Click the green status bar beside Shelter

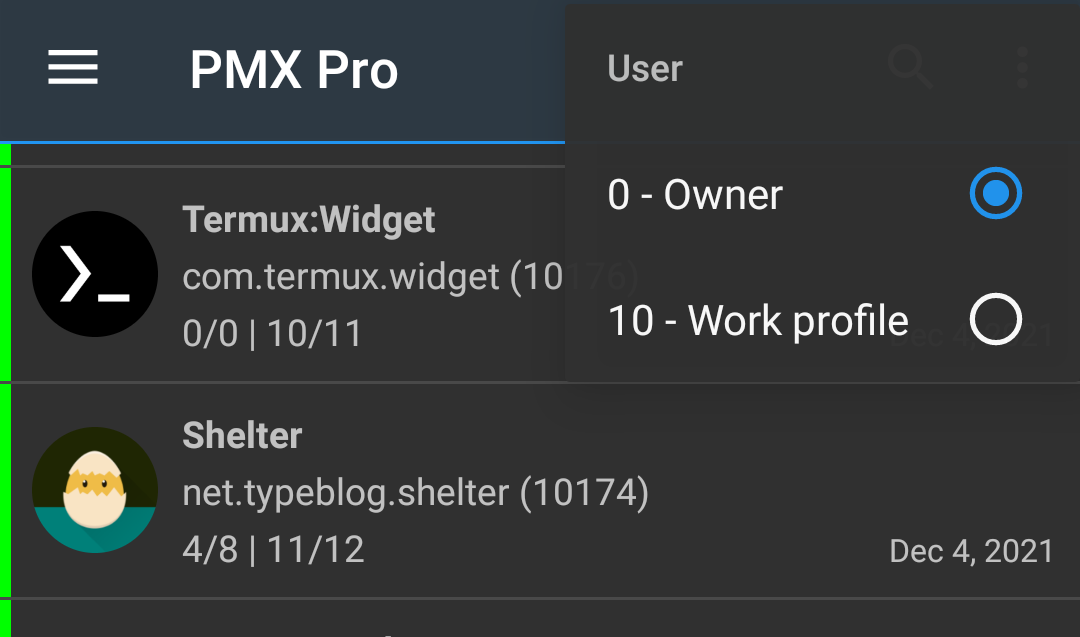click(x=5, y=489)
